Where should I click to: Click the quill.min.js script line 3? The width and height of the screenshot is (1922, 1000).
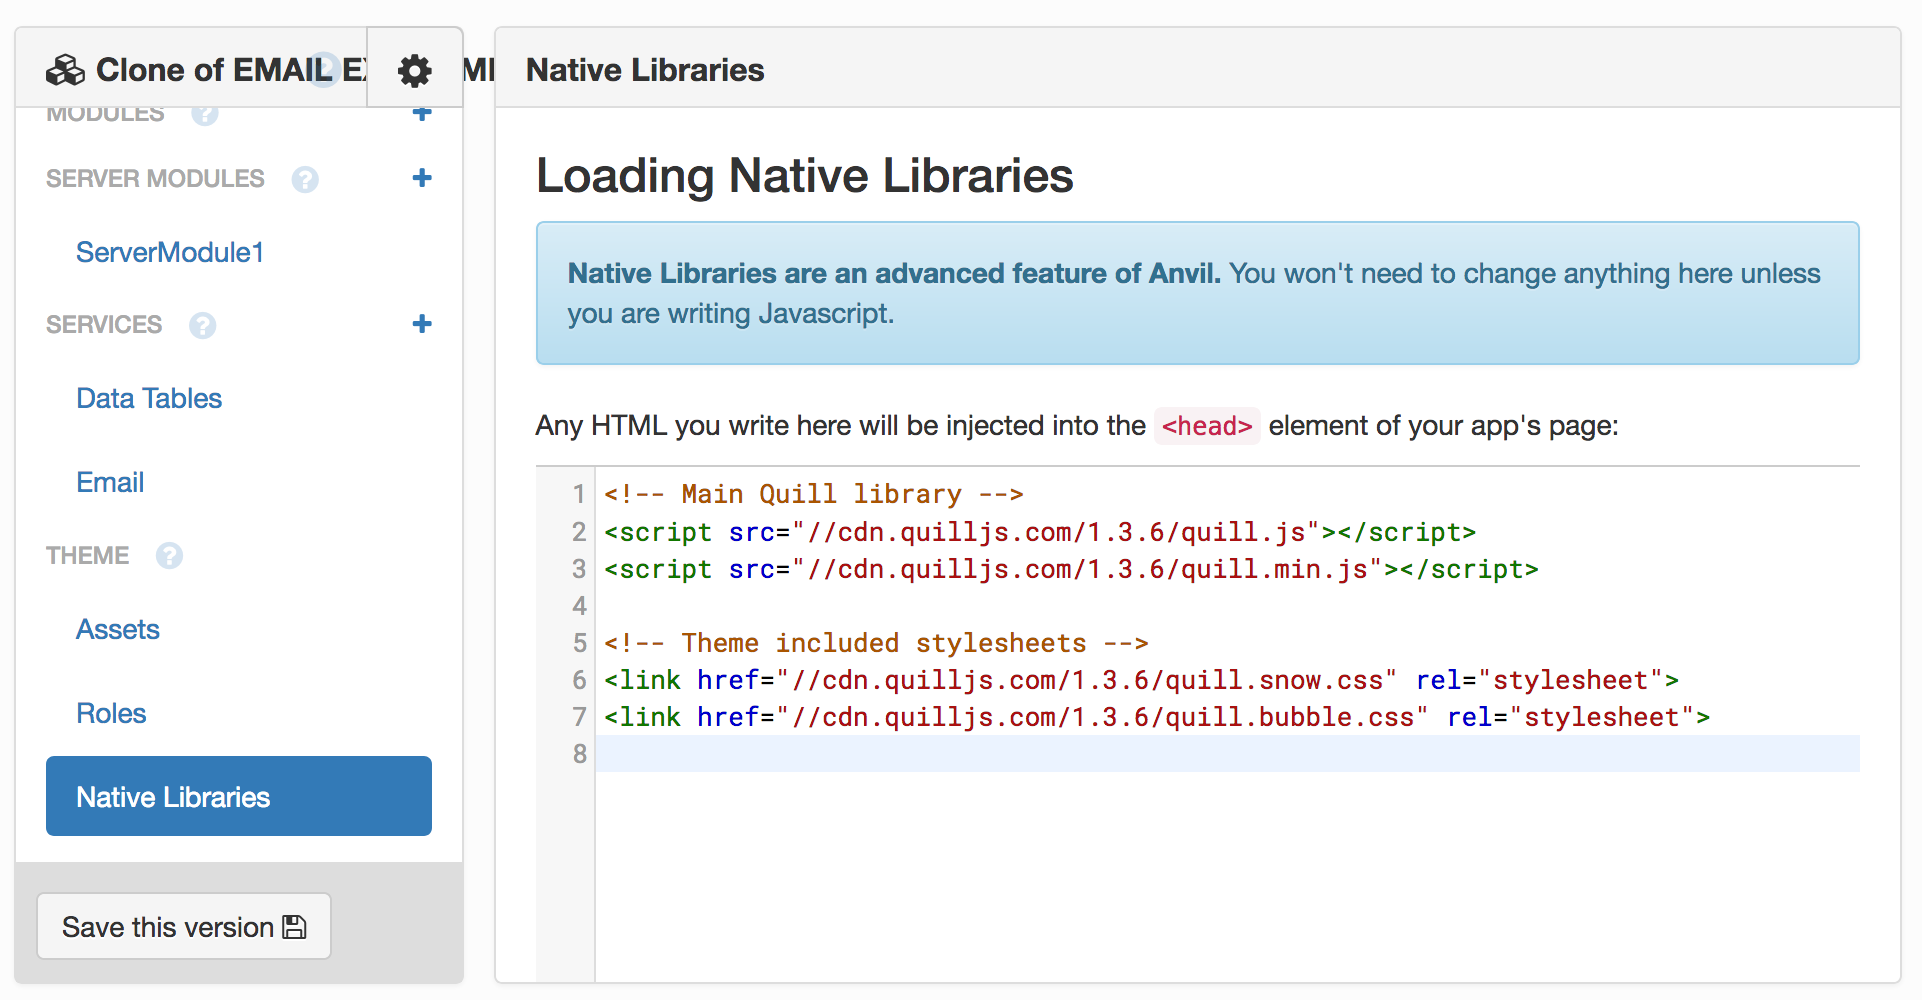pyautogui.click(x=1071, y=569)
